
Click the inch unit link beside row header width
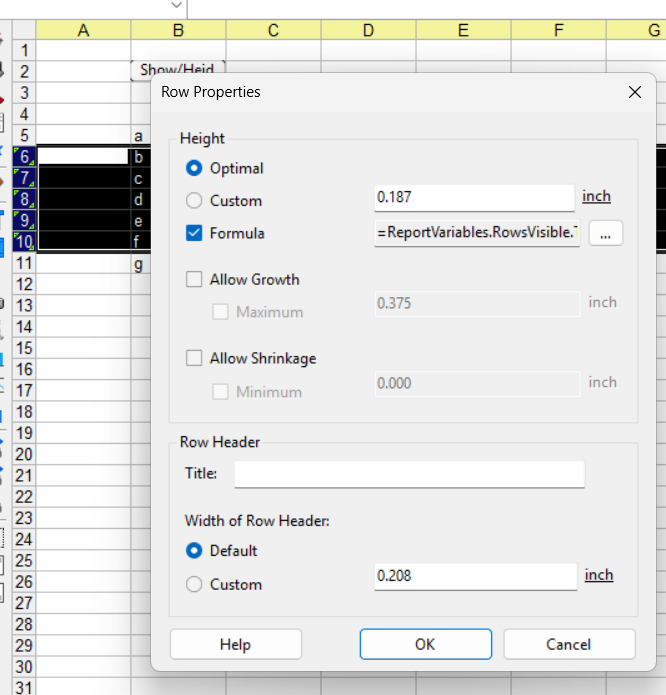coord(599,575)
